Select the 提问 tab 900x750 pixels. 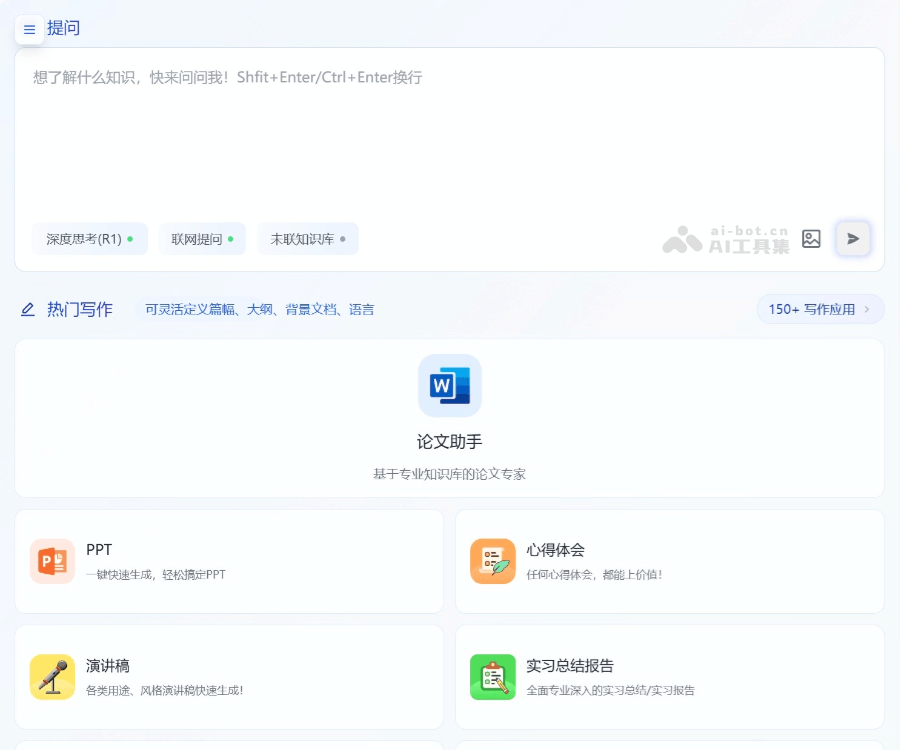point(65,28)
